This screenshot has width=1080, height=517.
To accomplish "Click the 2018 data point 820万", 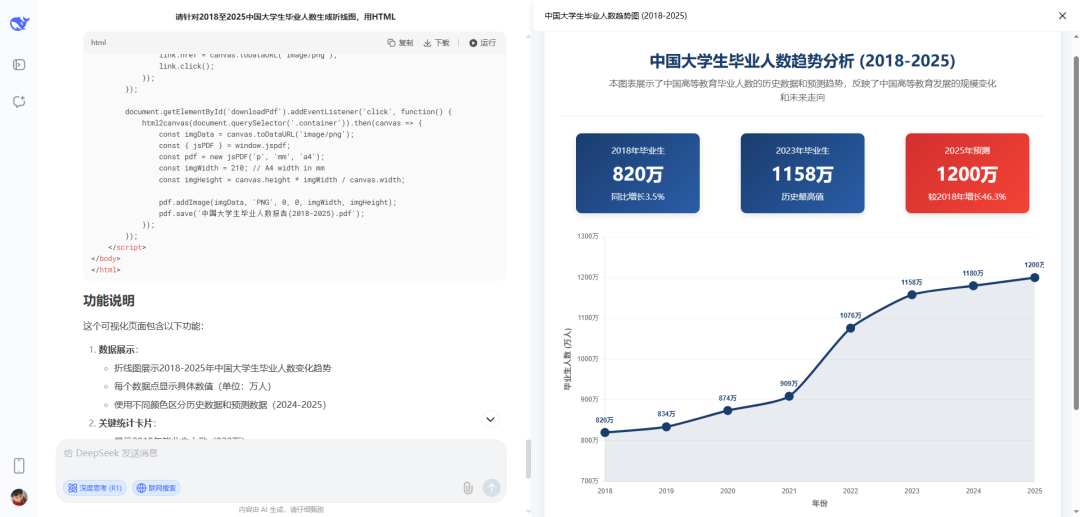I will (605, 432).
